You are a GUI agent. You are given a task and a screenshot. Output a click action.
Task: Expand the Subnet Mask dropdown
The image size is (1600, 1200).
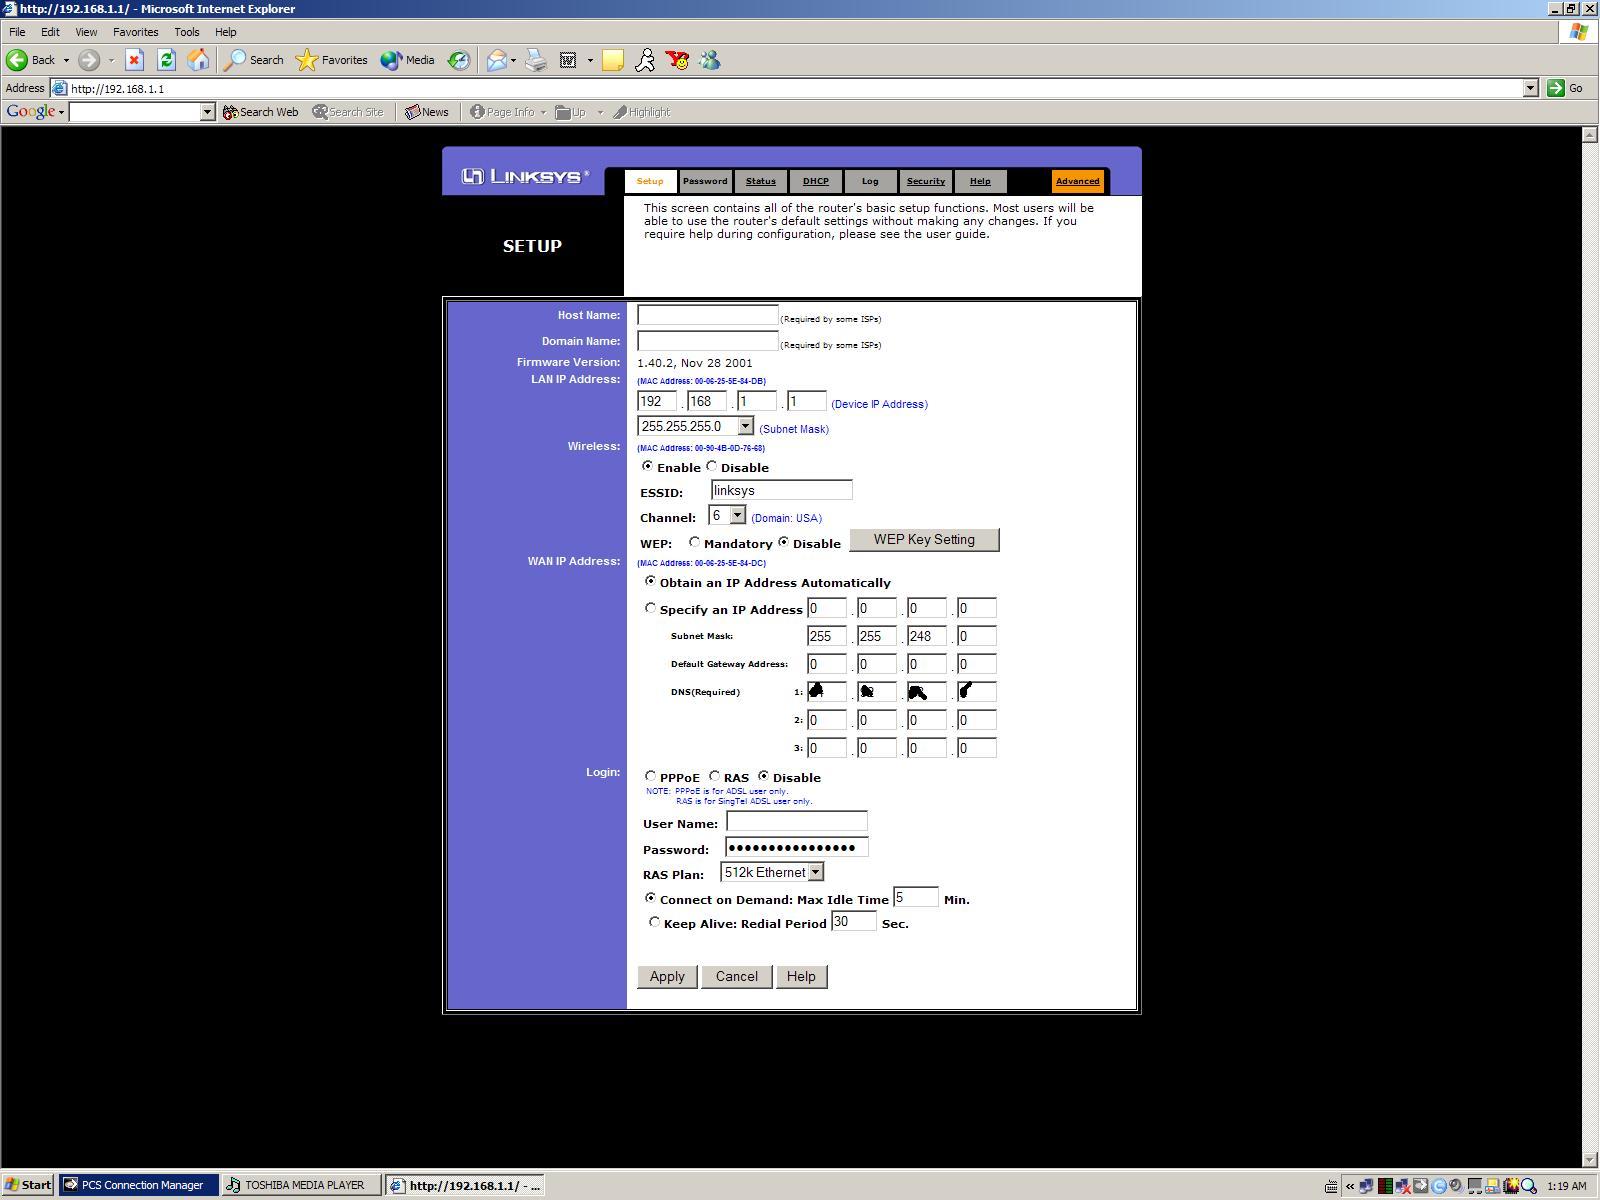tap(745, 427)
